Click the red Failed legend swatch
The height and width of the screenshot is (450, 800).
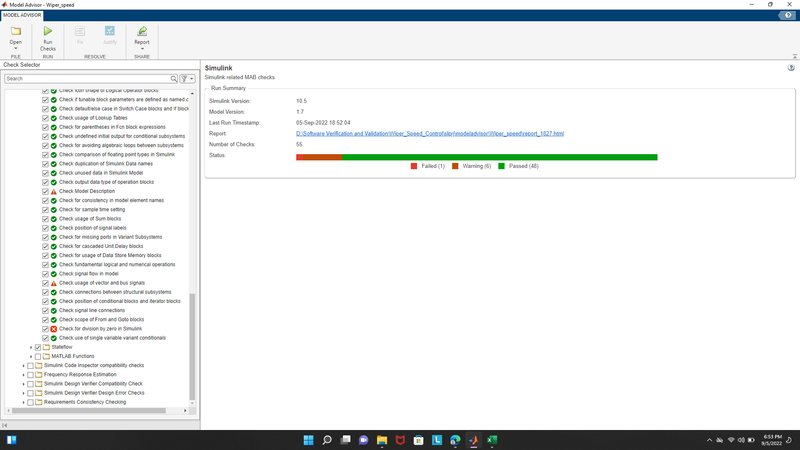[414, 166]
